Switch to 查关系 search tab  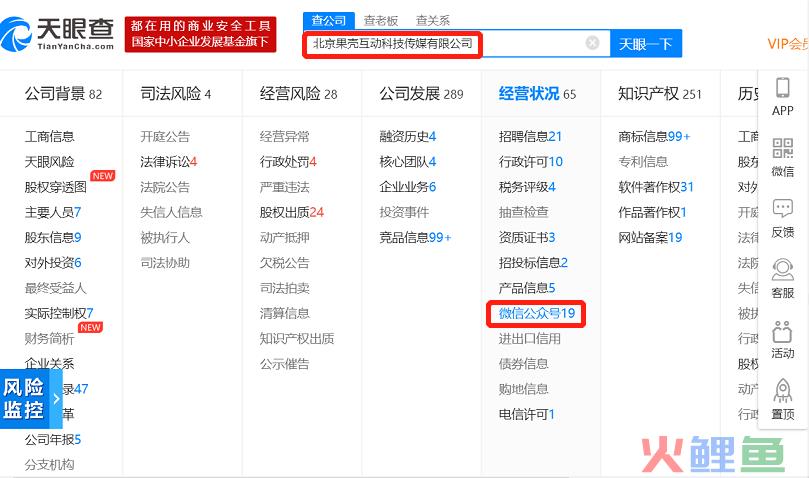(x=432, y=21)
